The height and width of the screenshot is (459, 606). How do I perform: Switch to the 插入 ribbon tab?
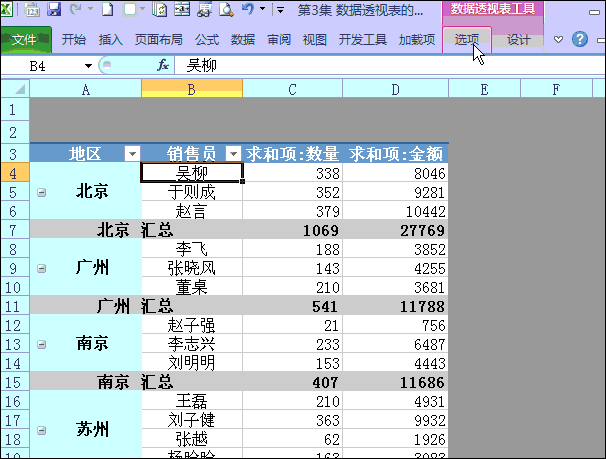click(111, 40)
